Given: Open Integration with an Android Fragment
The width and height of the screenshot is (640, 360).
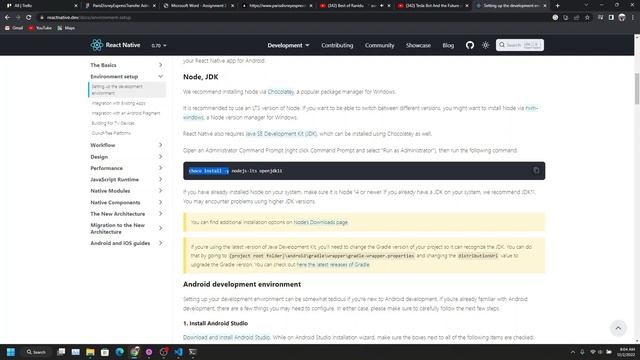Looking at the screenshot, I should click(126, 113).
